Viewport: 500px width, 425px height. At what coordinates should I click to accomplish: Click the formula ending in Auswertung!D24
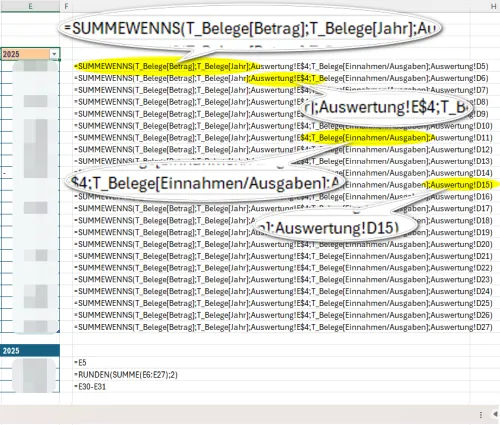click(x=283, y=292)
